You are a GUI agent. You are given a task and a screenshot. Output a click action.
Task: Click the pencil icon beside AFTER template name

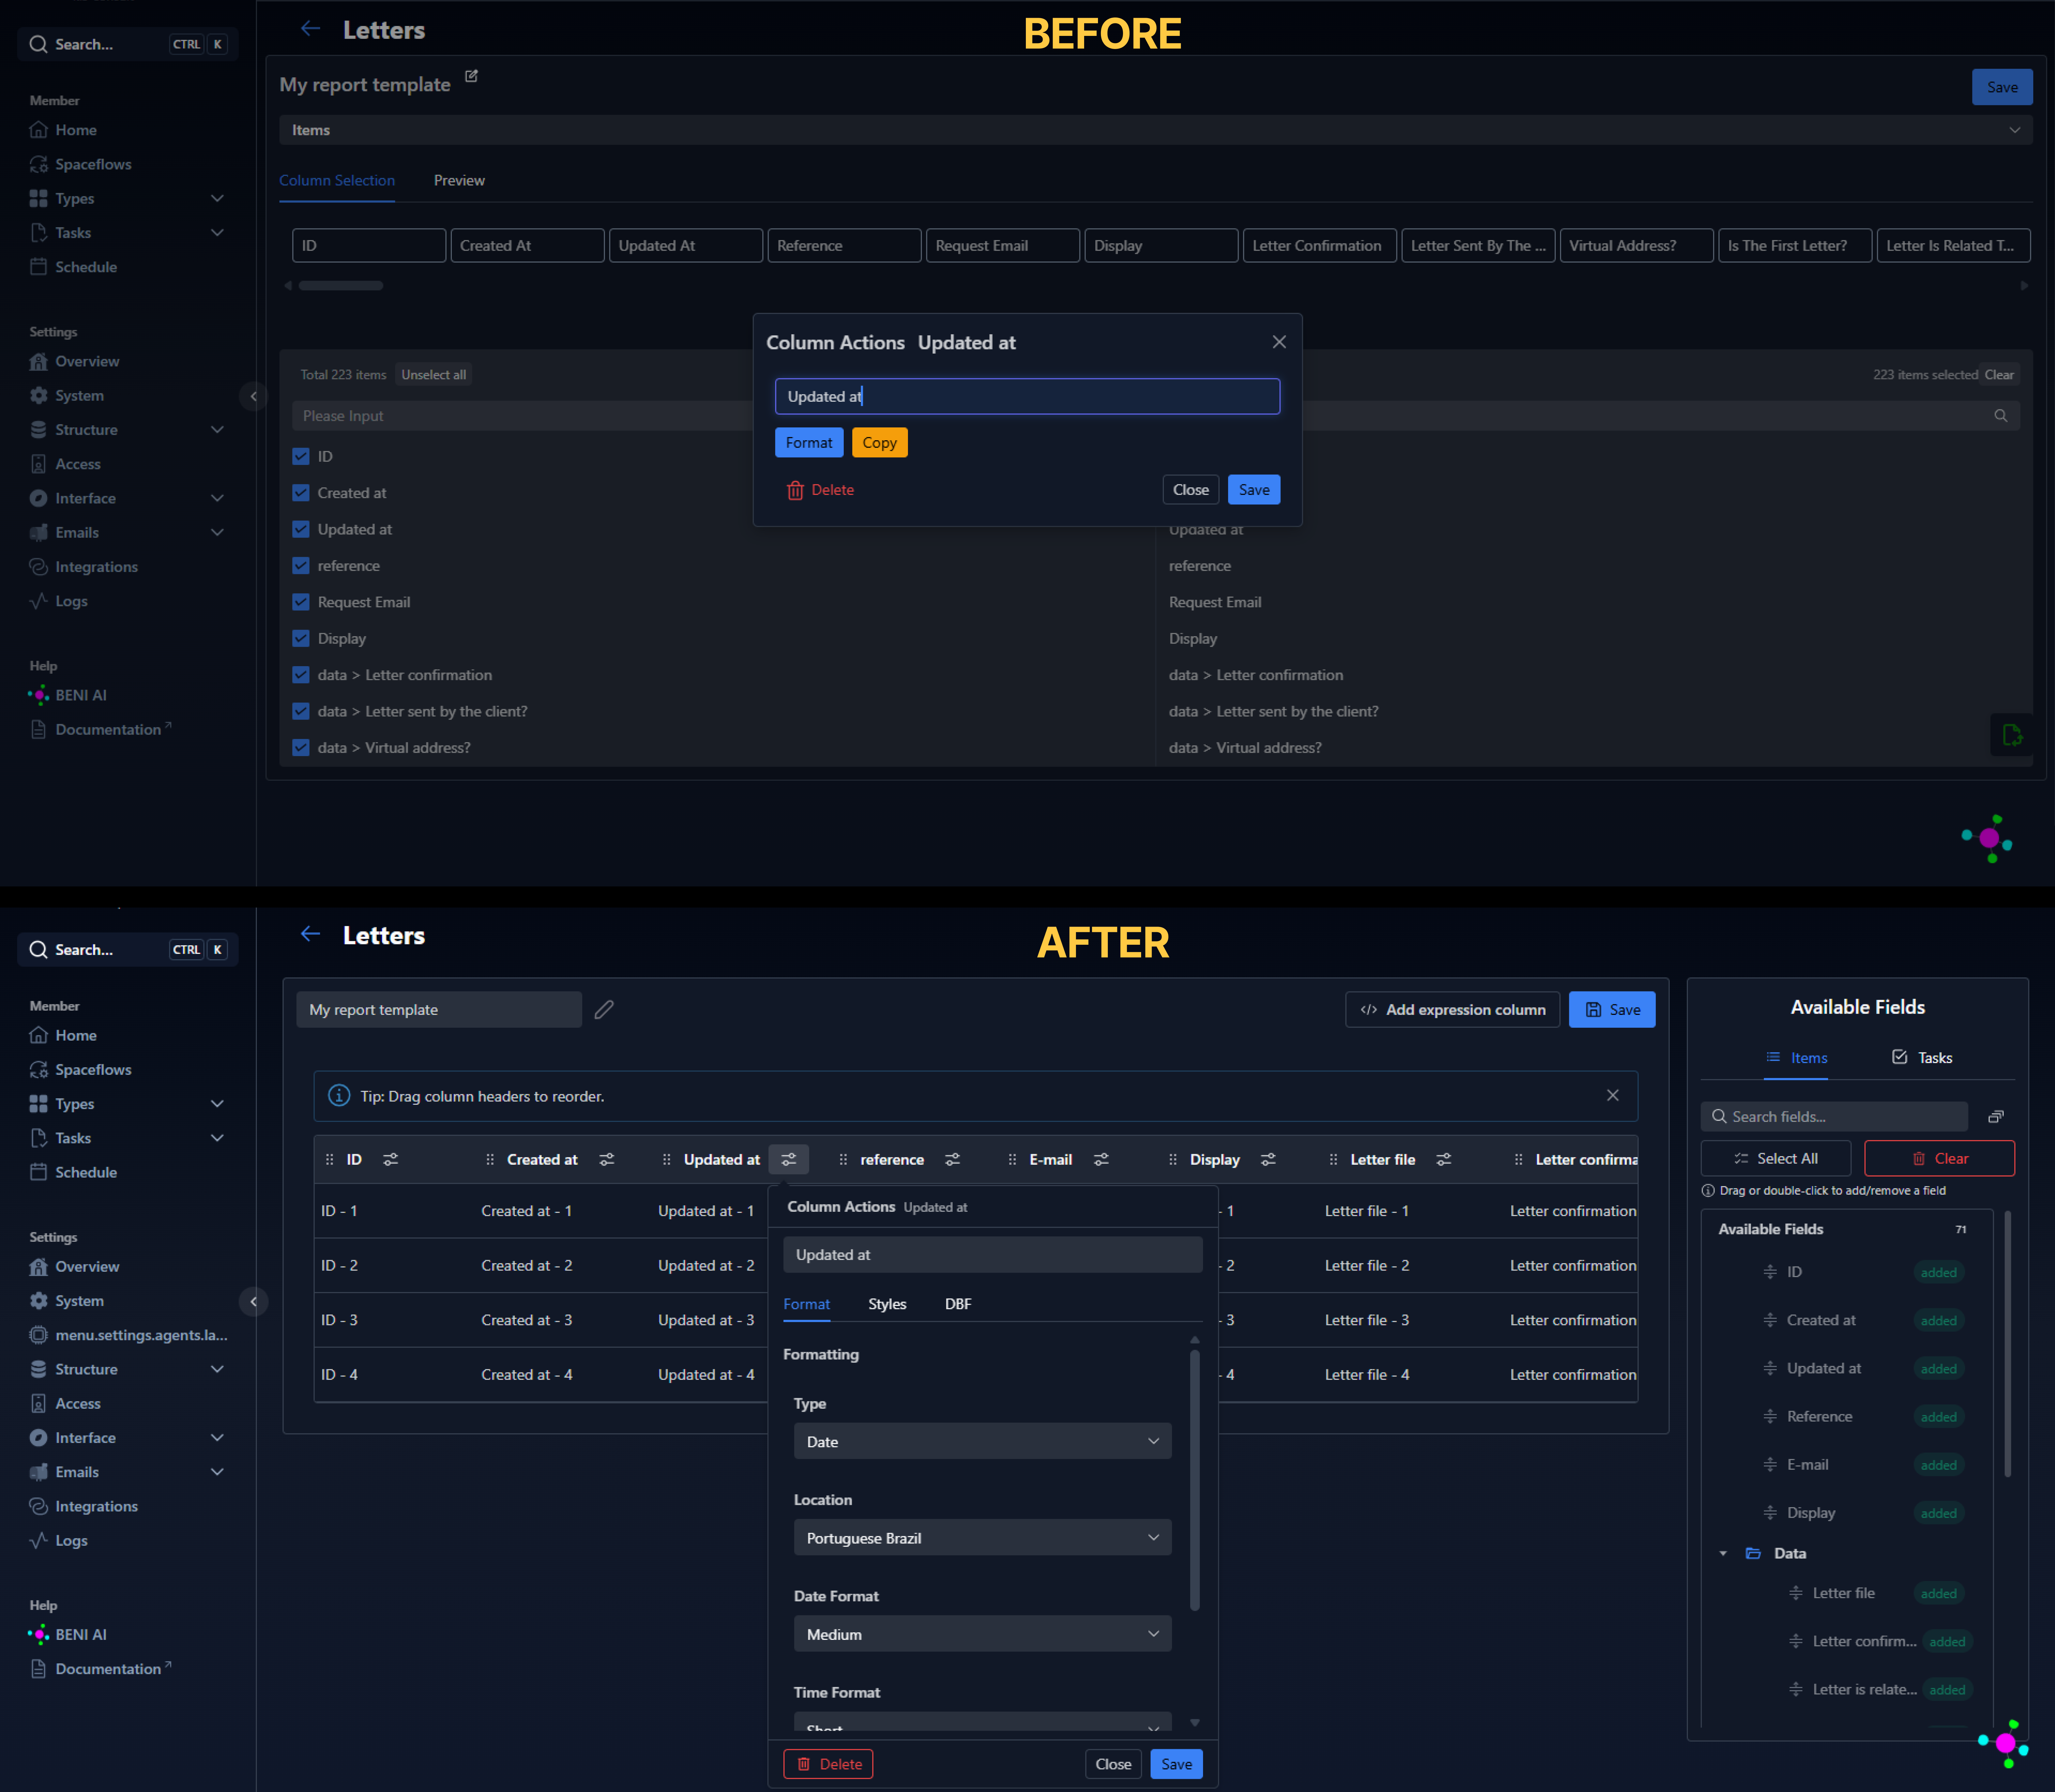pyautogui.click(x=604, y=1010)
